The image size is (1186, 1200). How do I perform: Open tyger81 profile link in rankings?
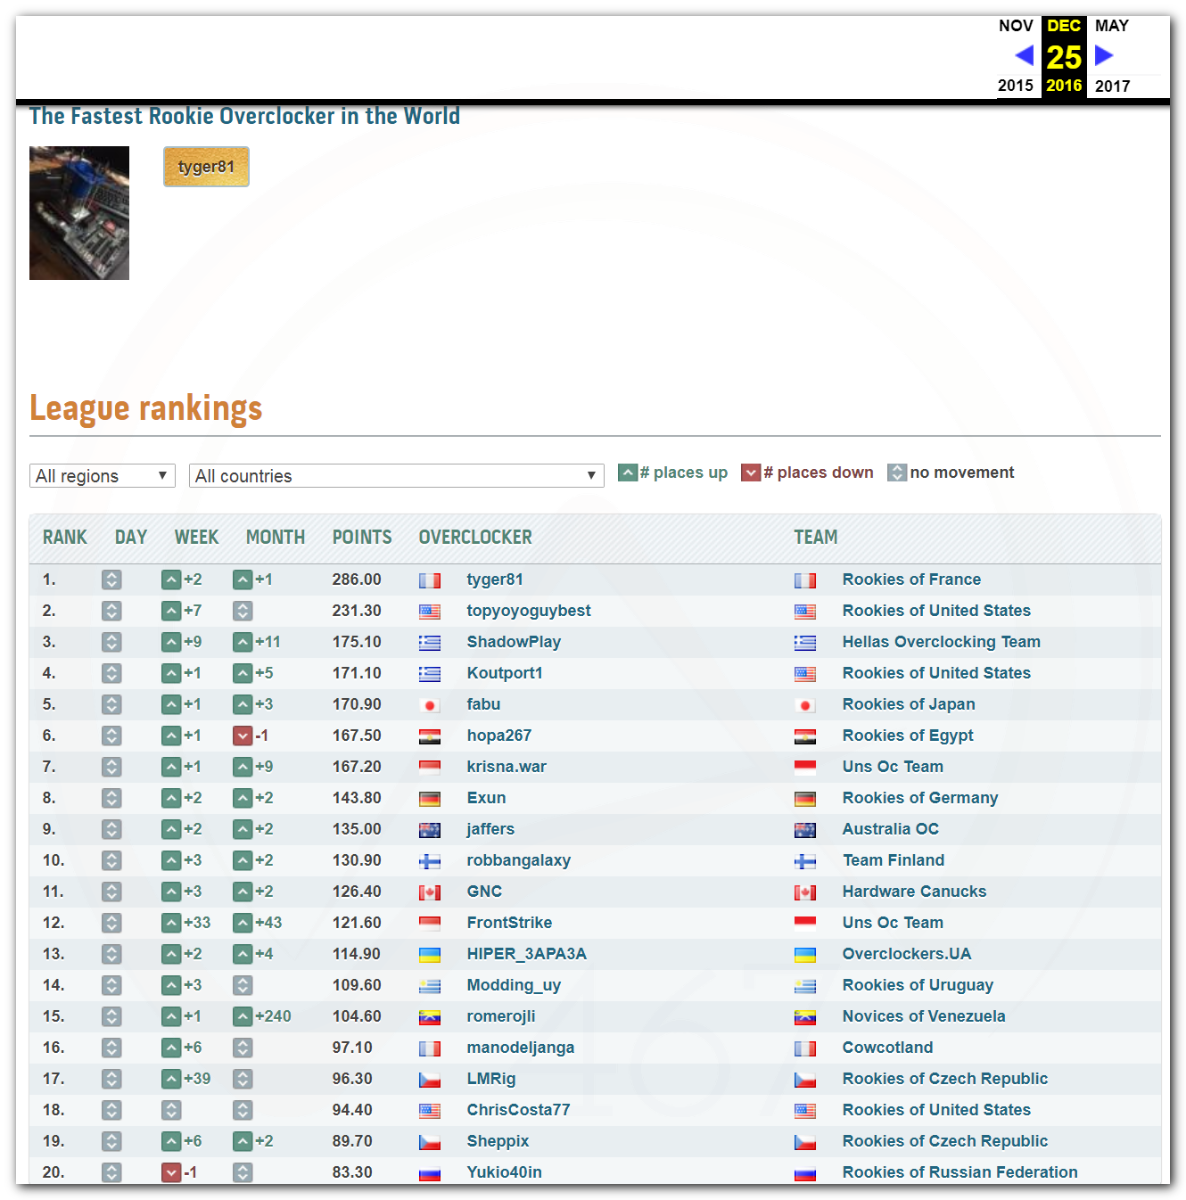(x=495, y=580)
